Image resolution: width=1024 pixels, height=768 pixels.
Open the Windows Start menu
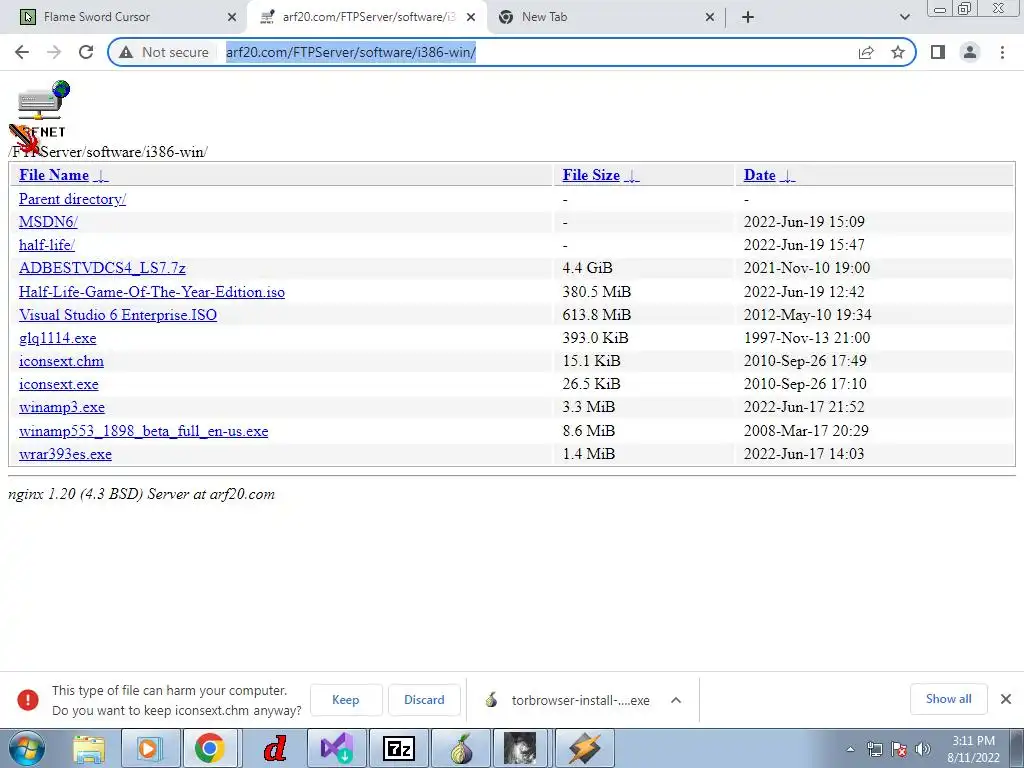[26, 749]
